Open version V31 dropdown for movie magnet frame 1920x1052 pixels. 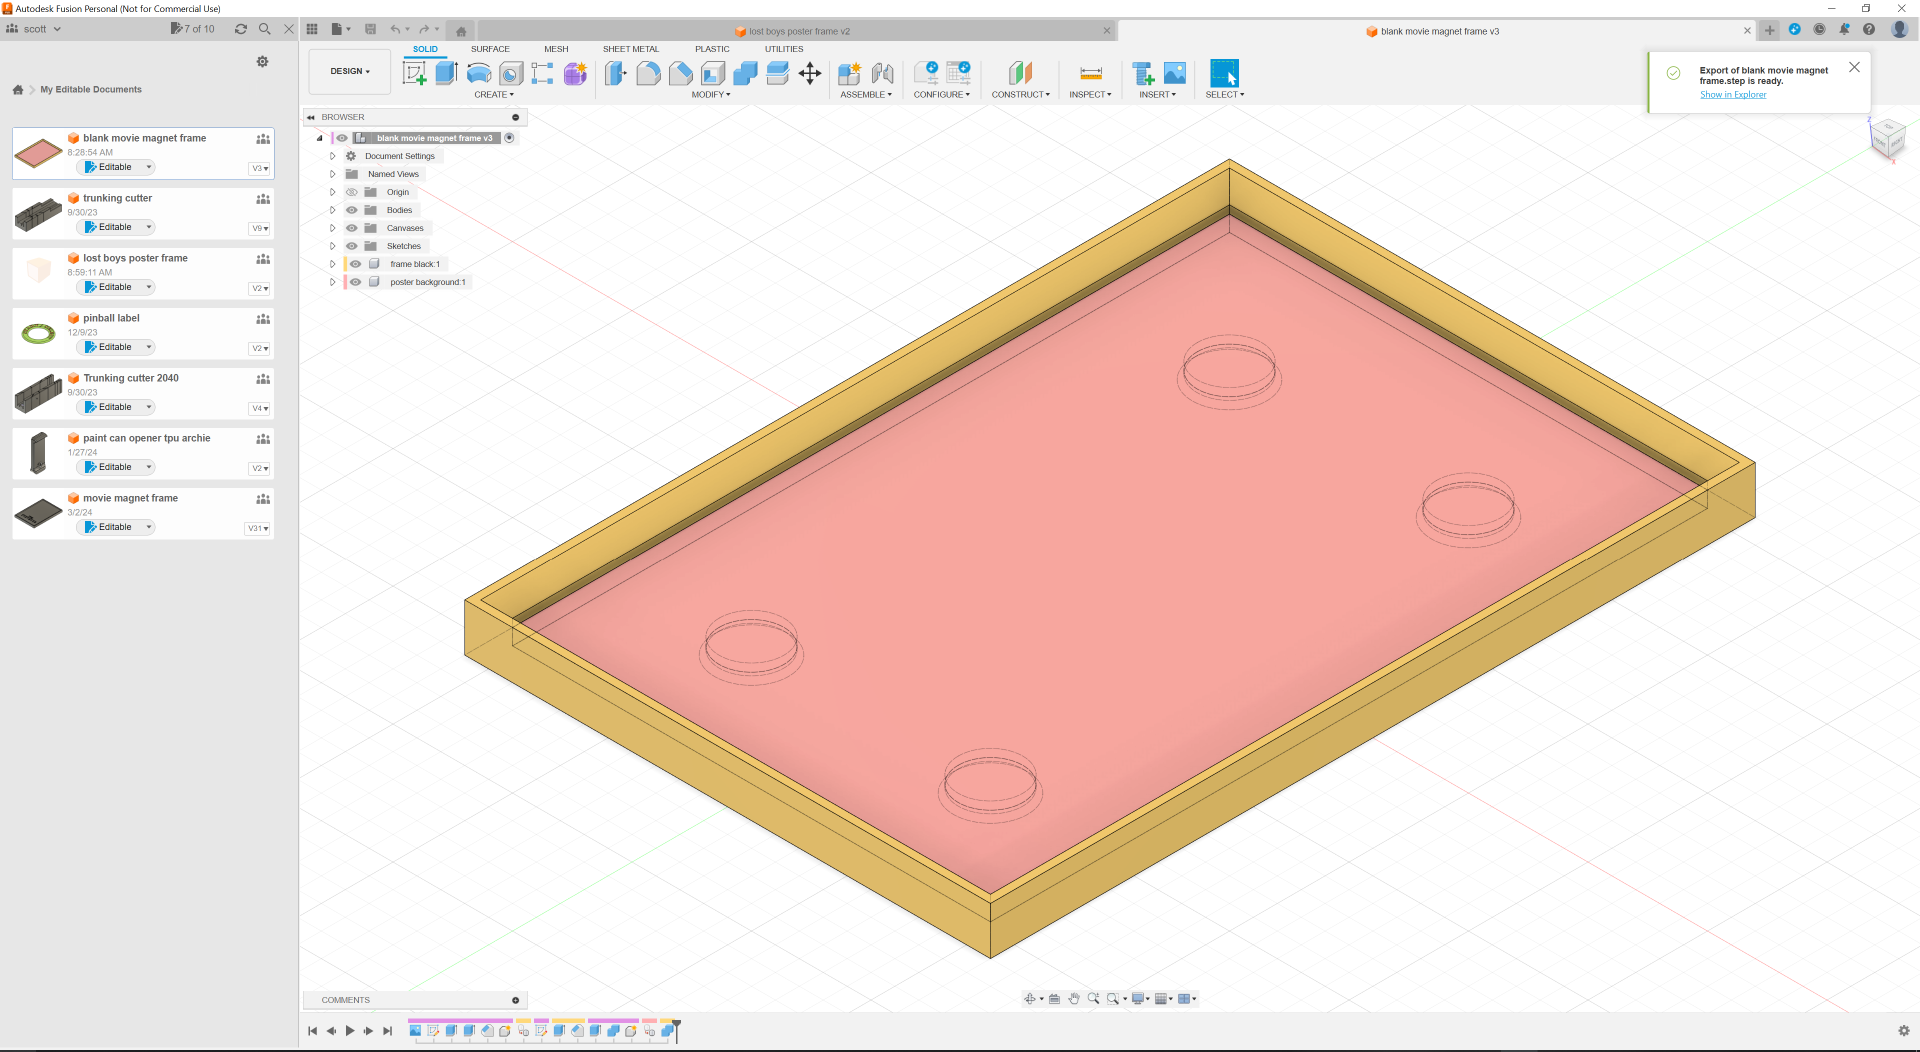click(258, 528)
